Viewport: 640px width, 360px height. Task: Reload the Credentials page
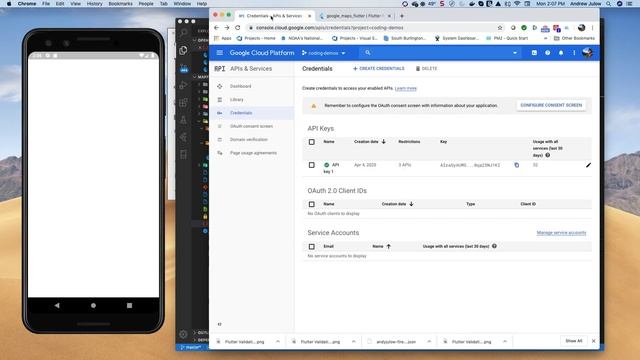point(238,28)
